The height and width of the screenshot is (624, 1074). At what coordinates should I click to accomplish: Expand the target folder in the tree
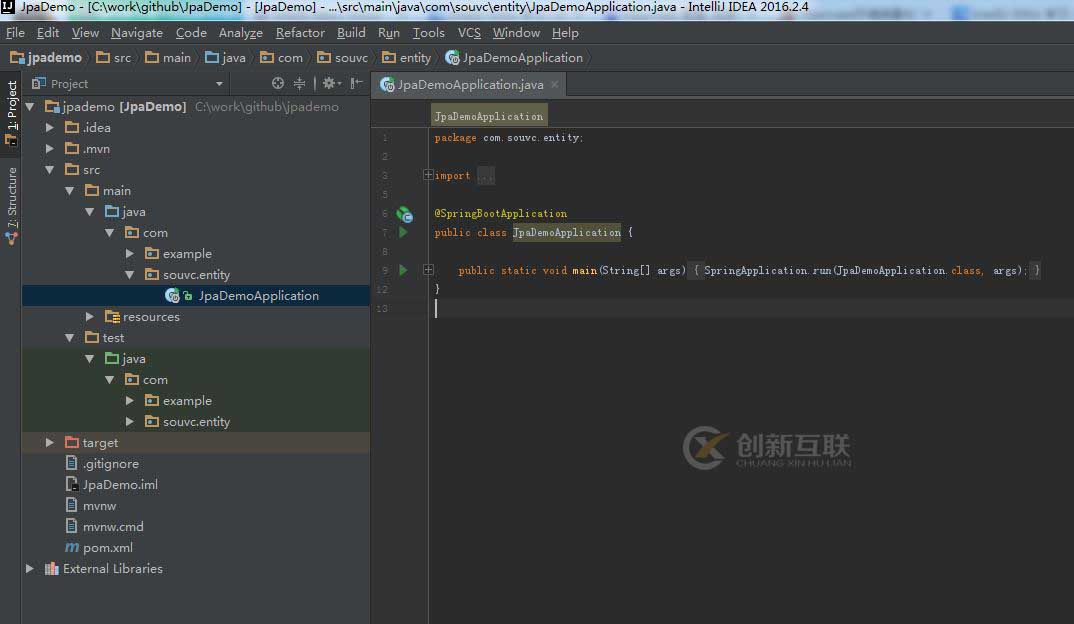[x=50, y=442]
